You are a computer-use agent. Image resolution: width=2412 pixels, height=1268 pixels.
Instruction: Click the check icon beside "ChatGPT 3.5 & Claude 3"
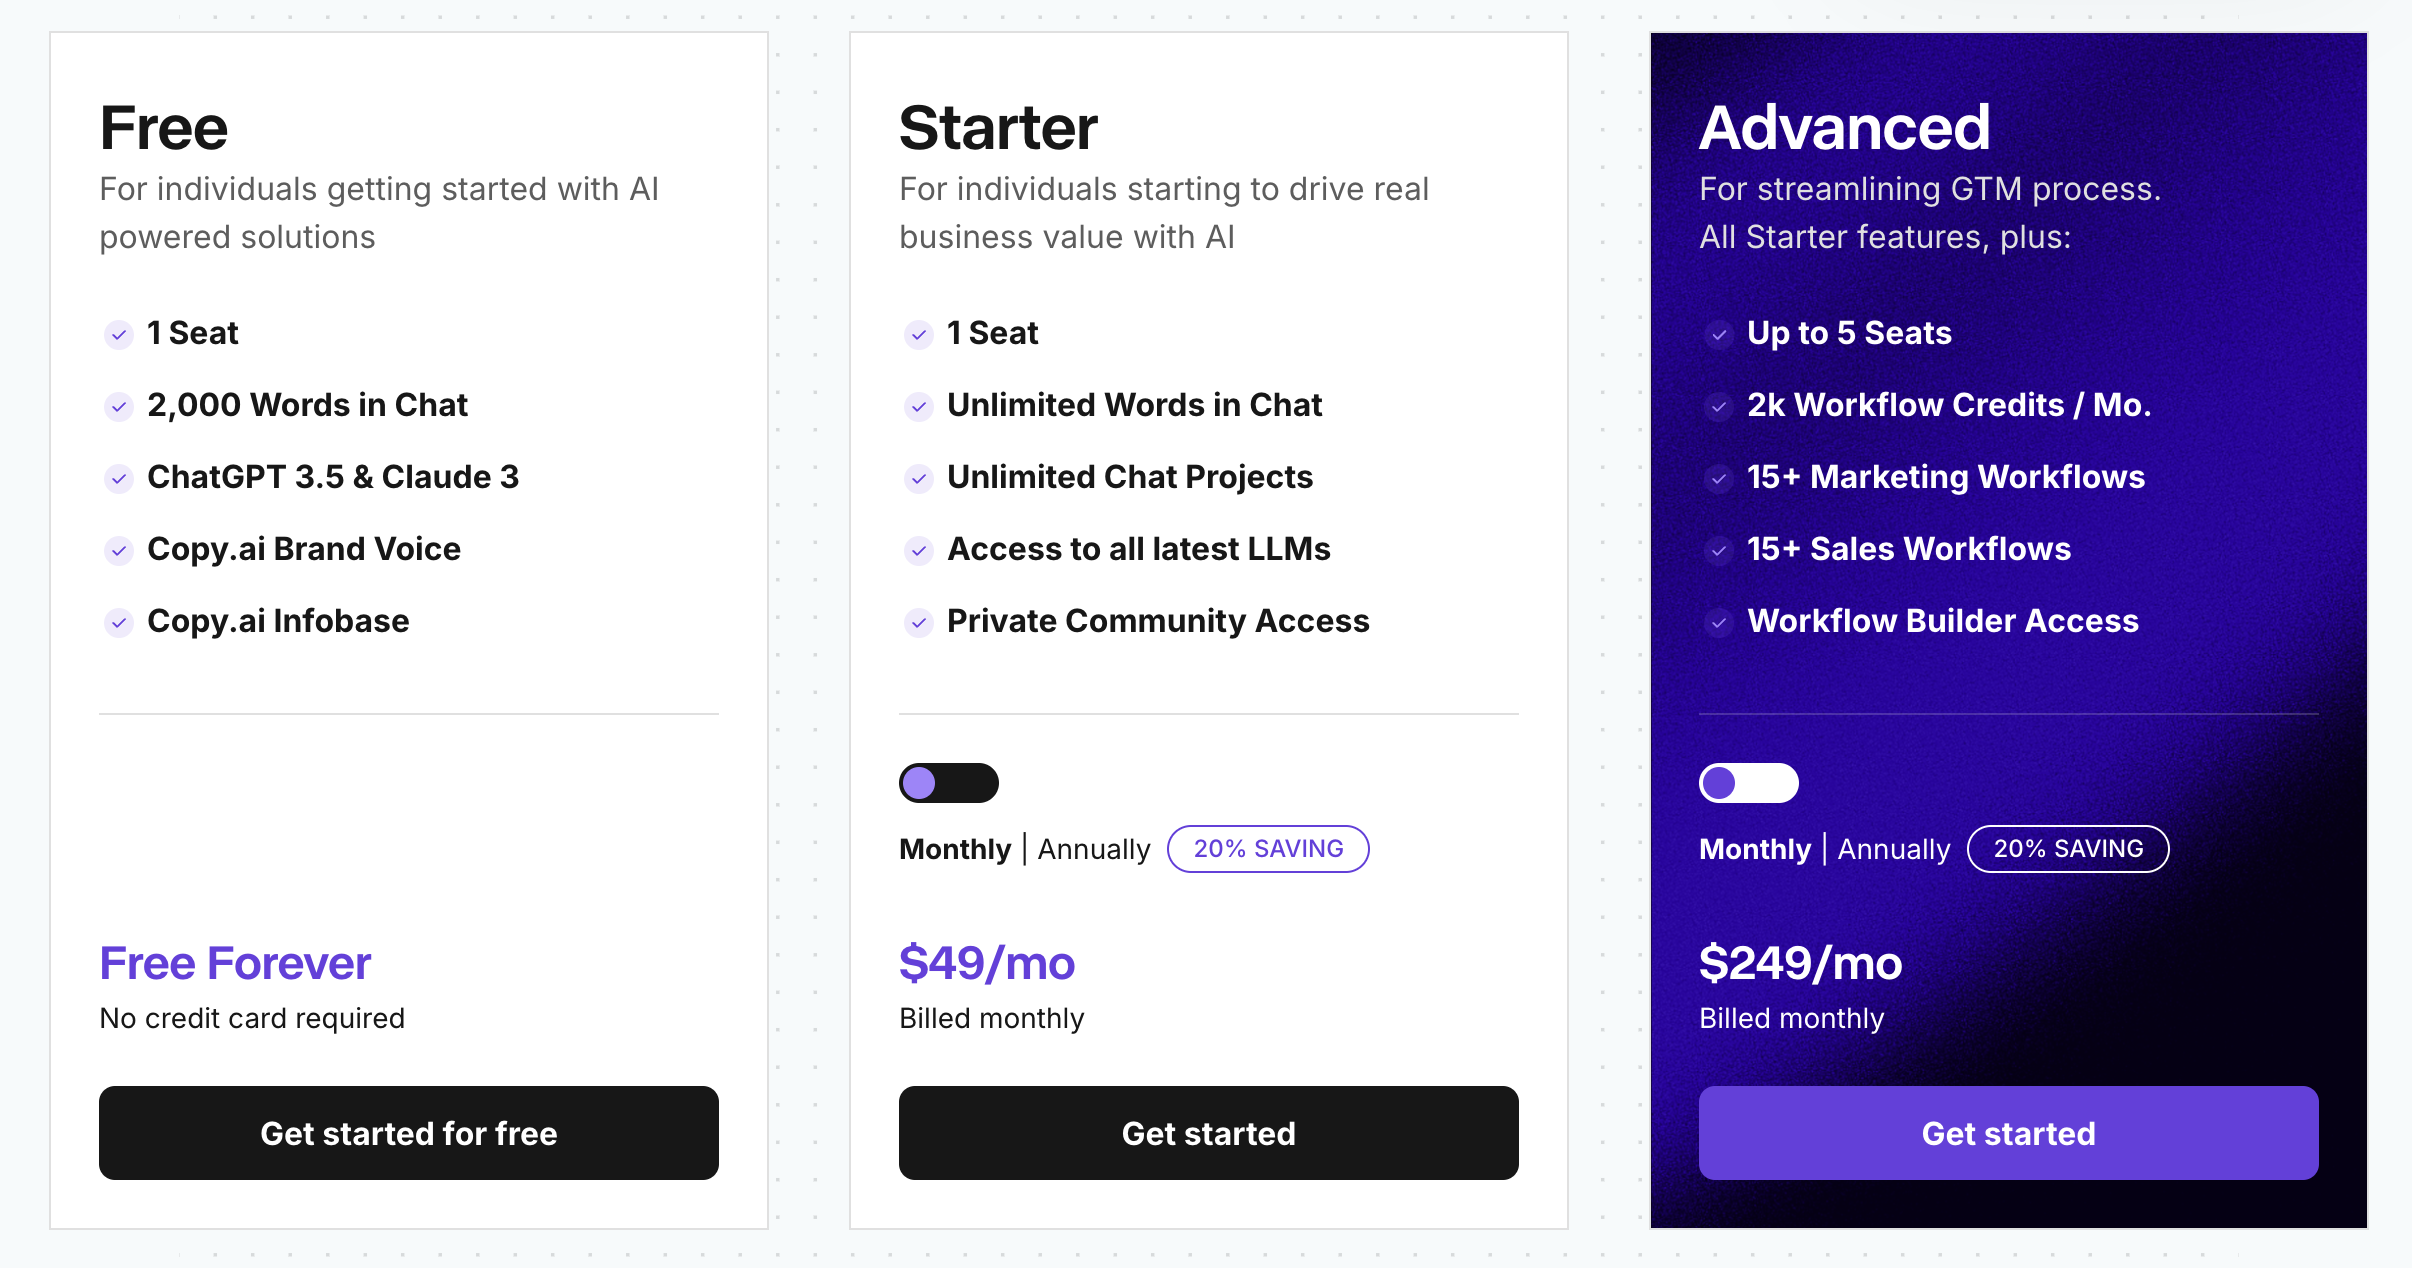(x=119, y=479)
